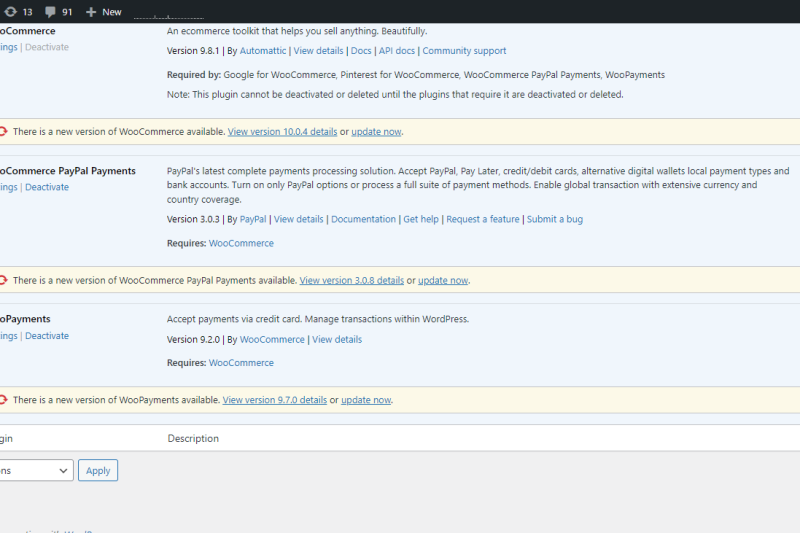Click the 'Required by:' plugins line
800x533 pixels.
tap(416, 75)
